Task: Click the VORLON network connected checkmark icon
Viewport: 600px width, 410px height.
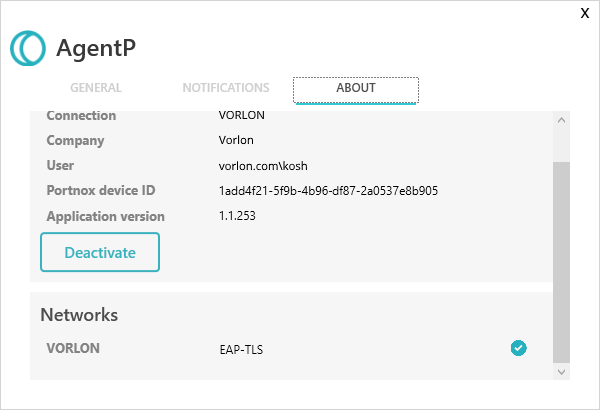Action: [518, 348]
